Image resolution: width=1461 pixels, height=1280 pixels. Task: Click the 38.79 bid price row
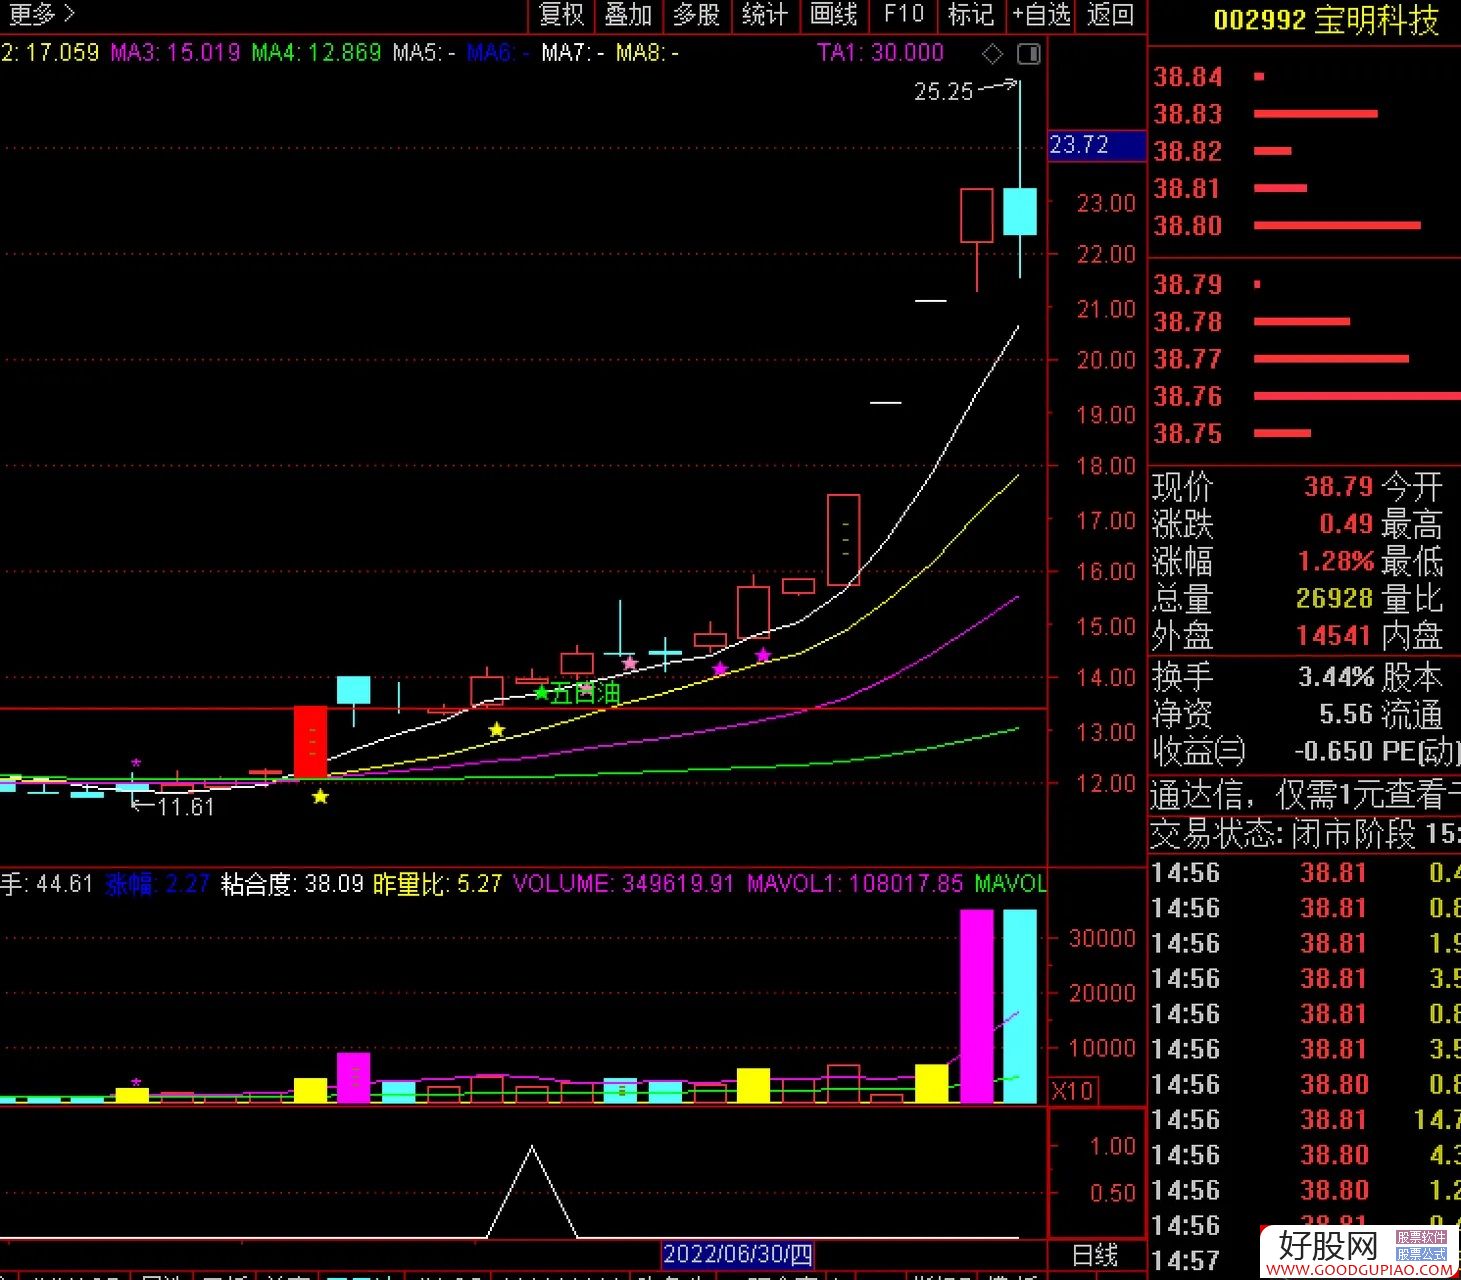tap(1305, 285)
